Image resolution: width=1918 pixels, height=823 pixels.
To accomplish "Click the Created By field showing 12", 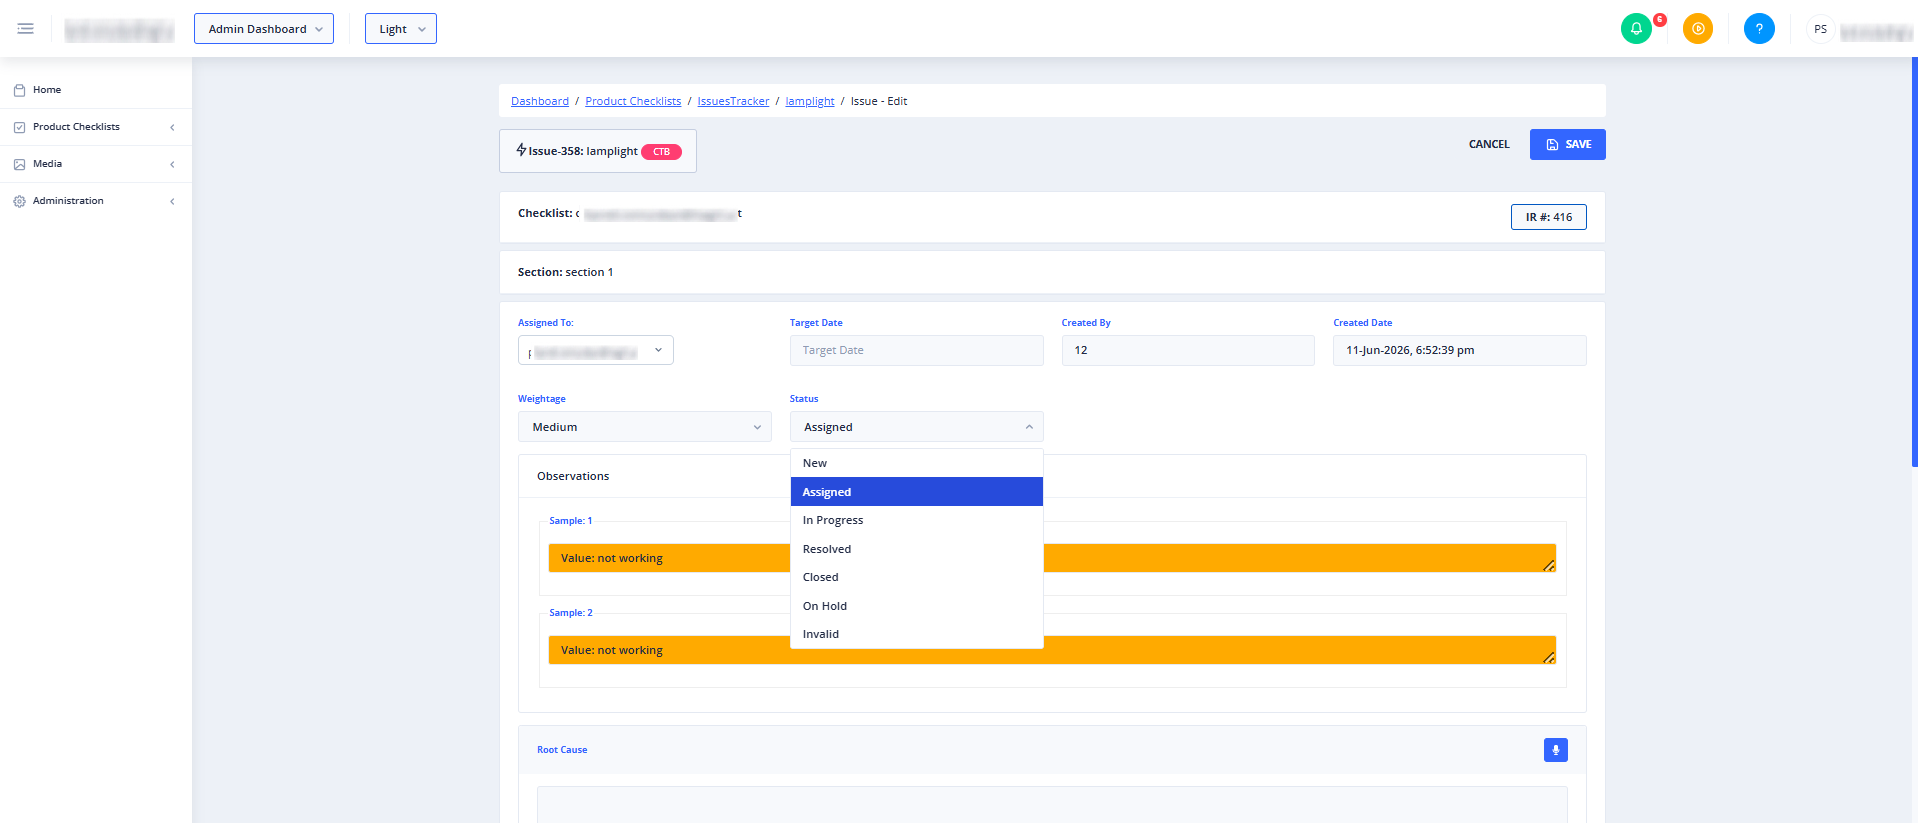I will [1188, 350].
